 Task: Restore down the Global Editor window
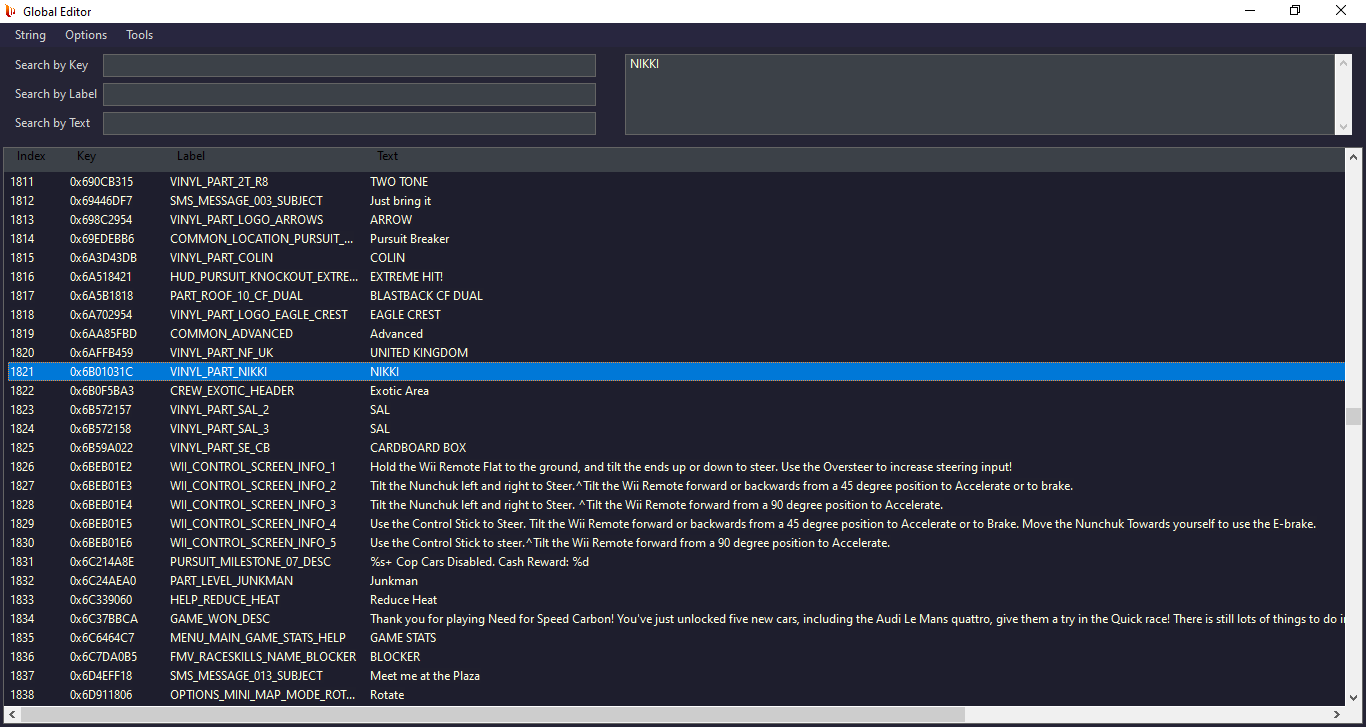(1295, 11)
